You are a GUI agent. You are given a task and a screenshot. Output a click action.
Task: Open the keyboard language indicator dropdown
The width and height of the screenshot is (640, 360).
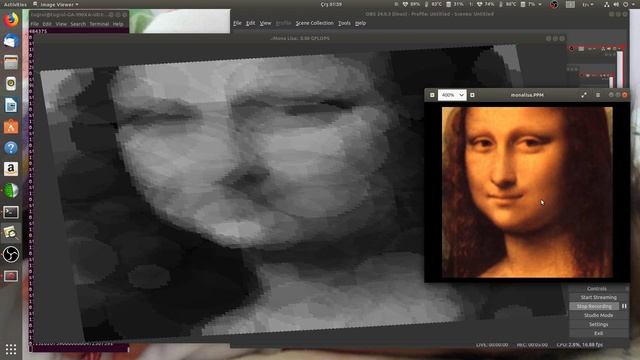[588, 4]
